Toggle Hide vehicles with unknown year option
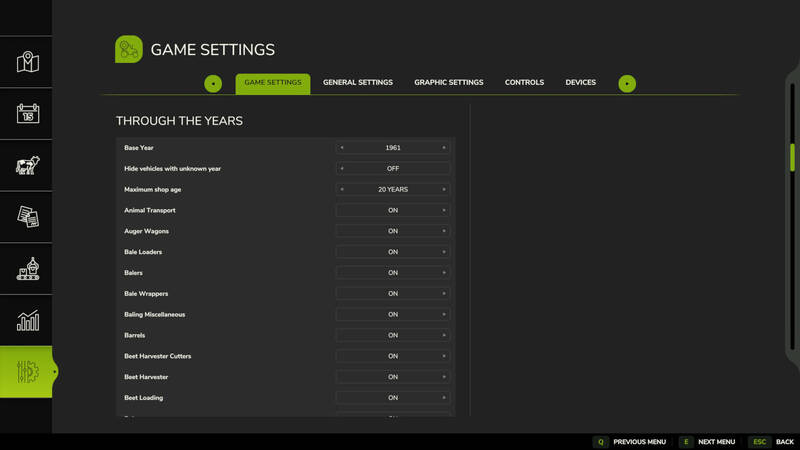800x450 pixels. pos(393,168)
